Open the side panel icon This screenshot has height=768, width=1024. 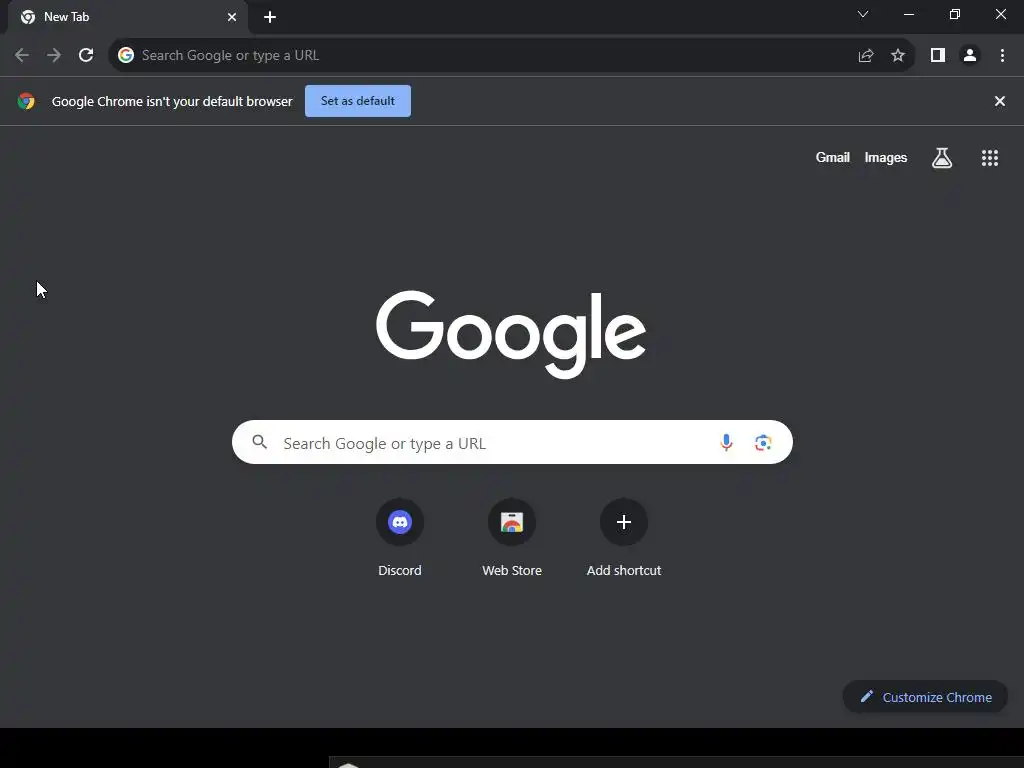pyautogui.click(x=938, y=56)
